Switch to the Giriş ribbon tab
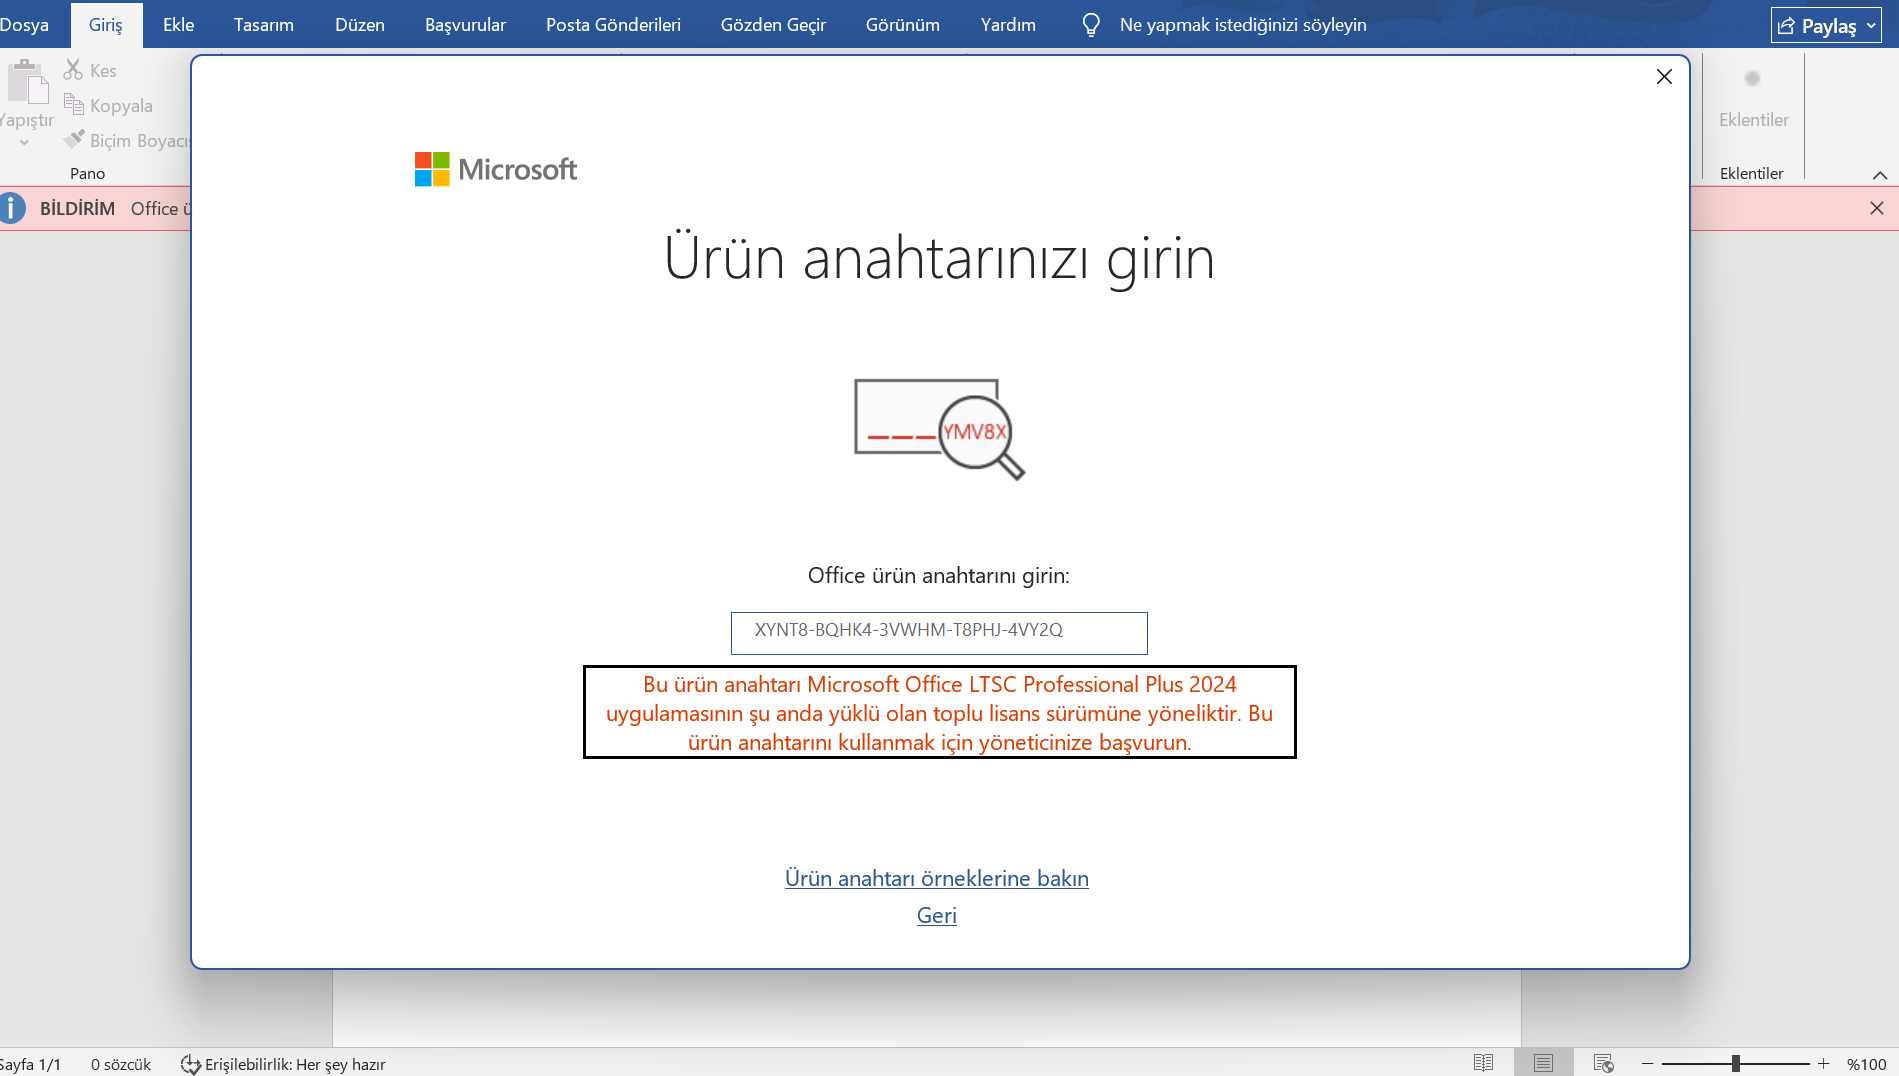 pos(106,24)
